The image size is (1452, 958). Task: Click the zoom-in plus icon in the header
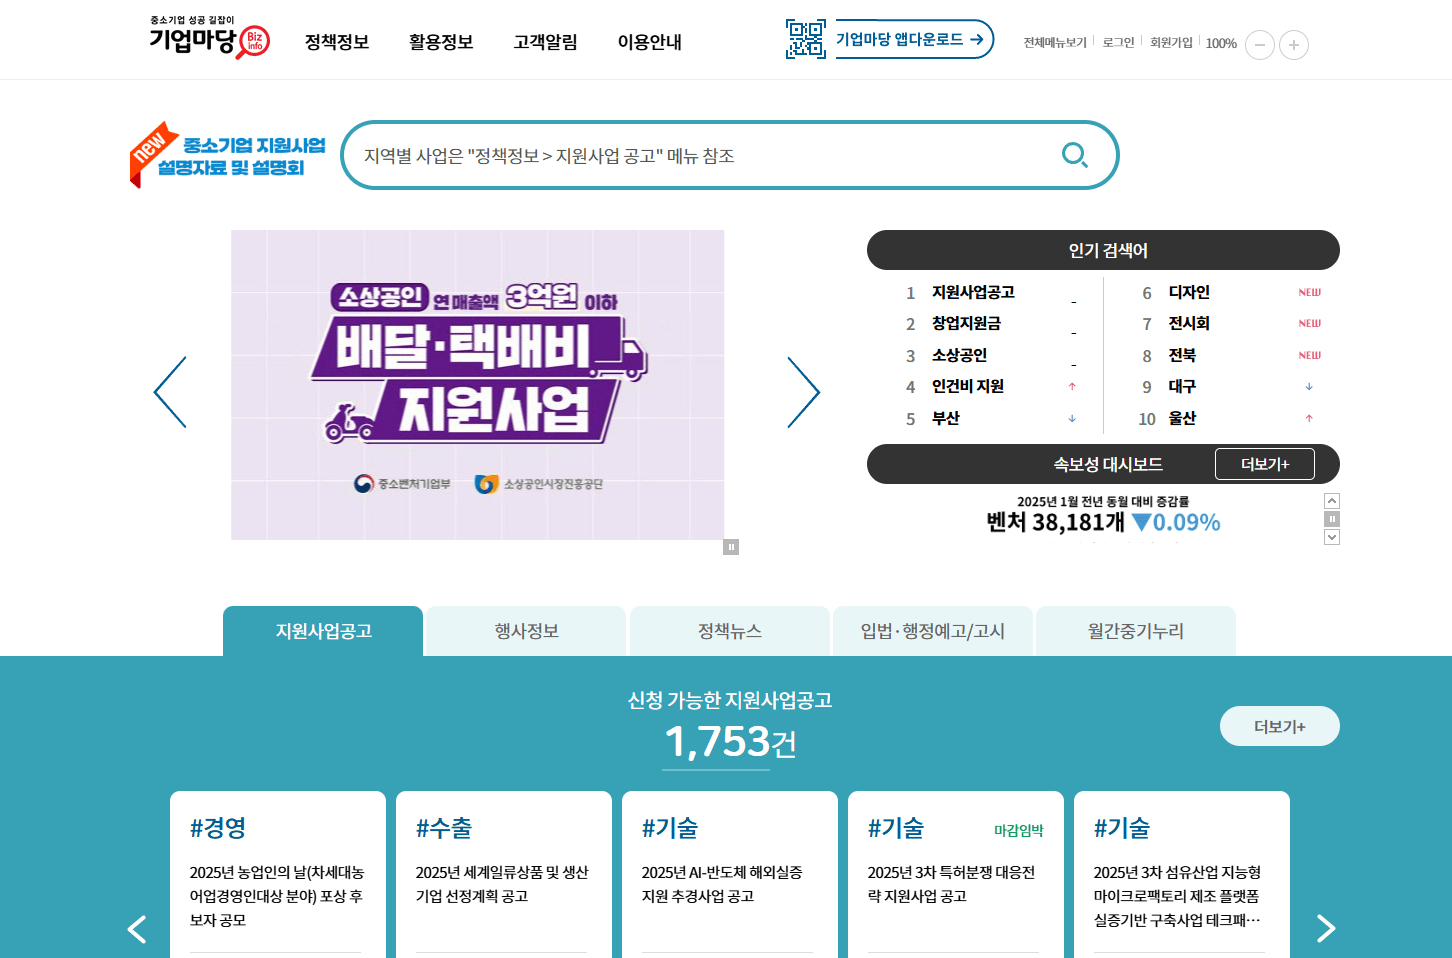coord(1294,45)
